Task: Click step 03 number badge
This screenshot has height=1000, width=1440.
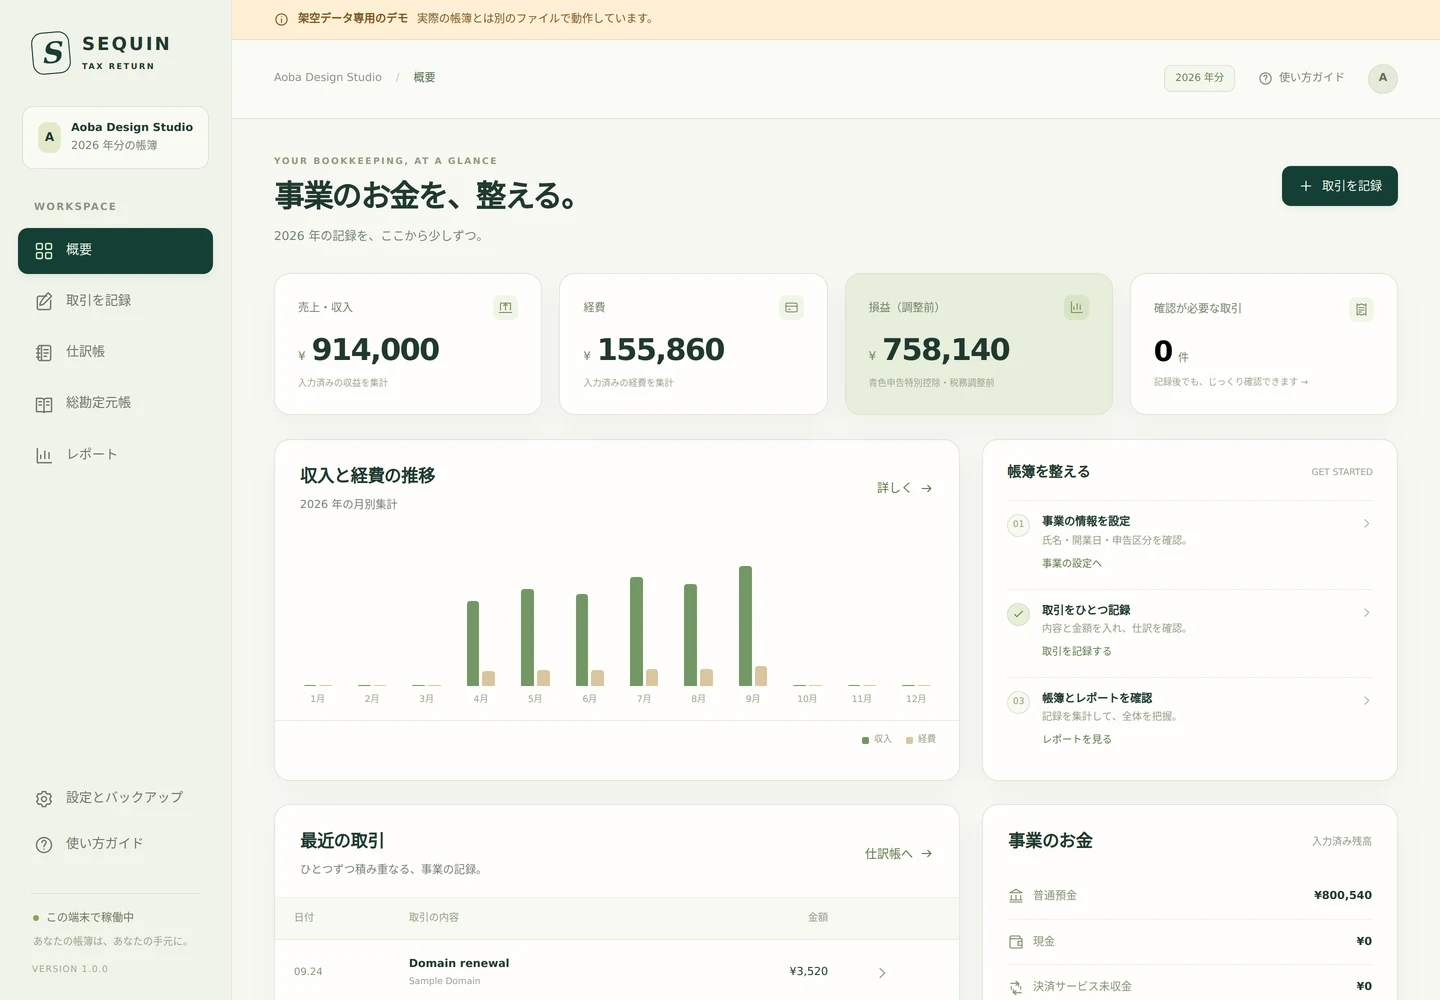Action: [x=1018, y=702]
